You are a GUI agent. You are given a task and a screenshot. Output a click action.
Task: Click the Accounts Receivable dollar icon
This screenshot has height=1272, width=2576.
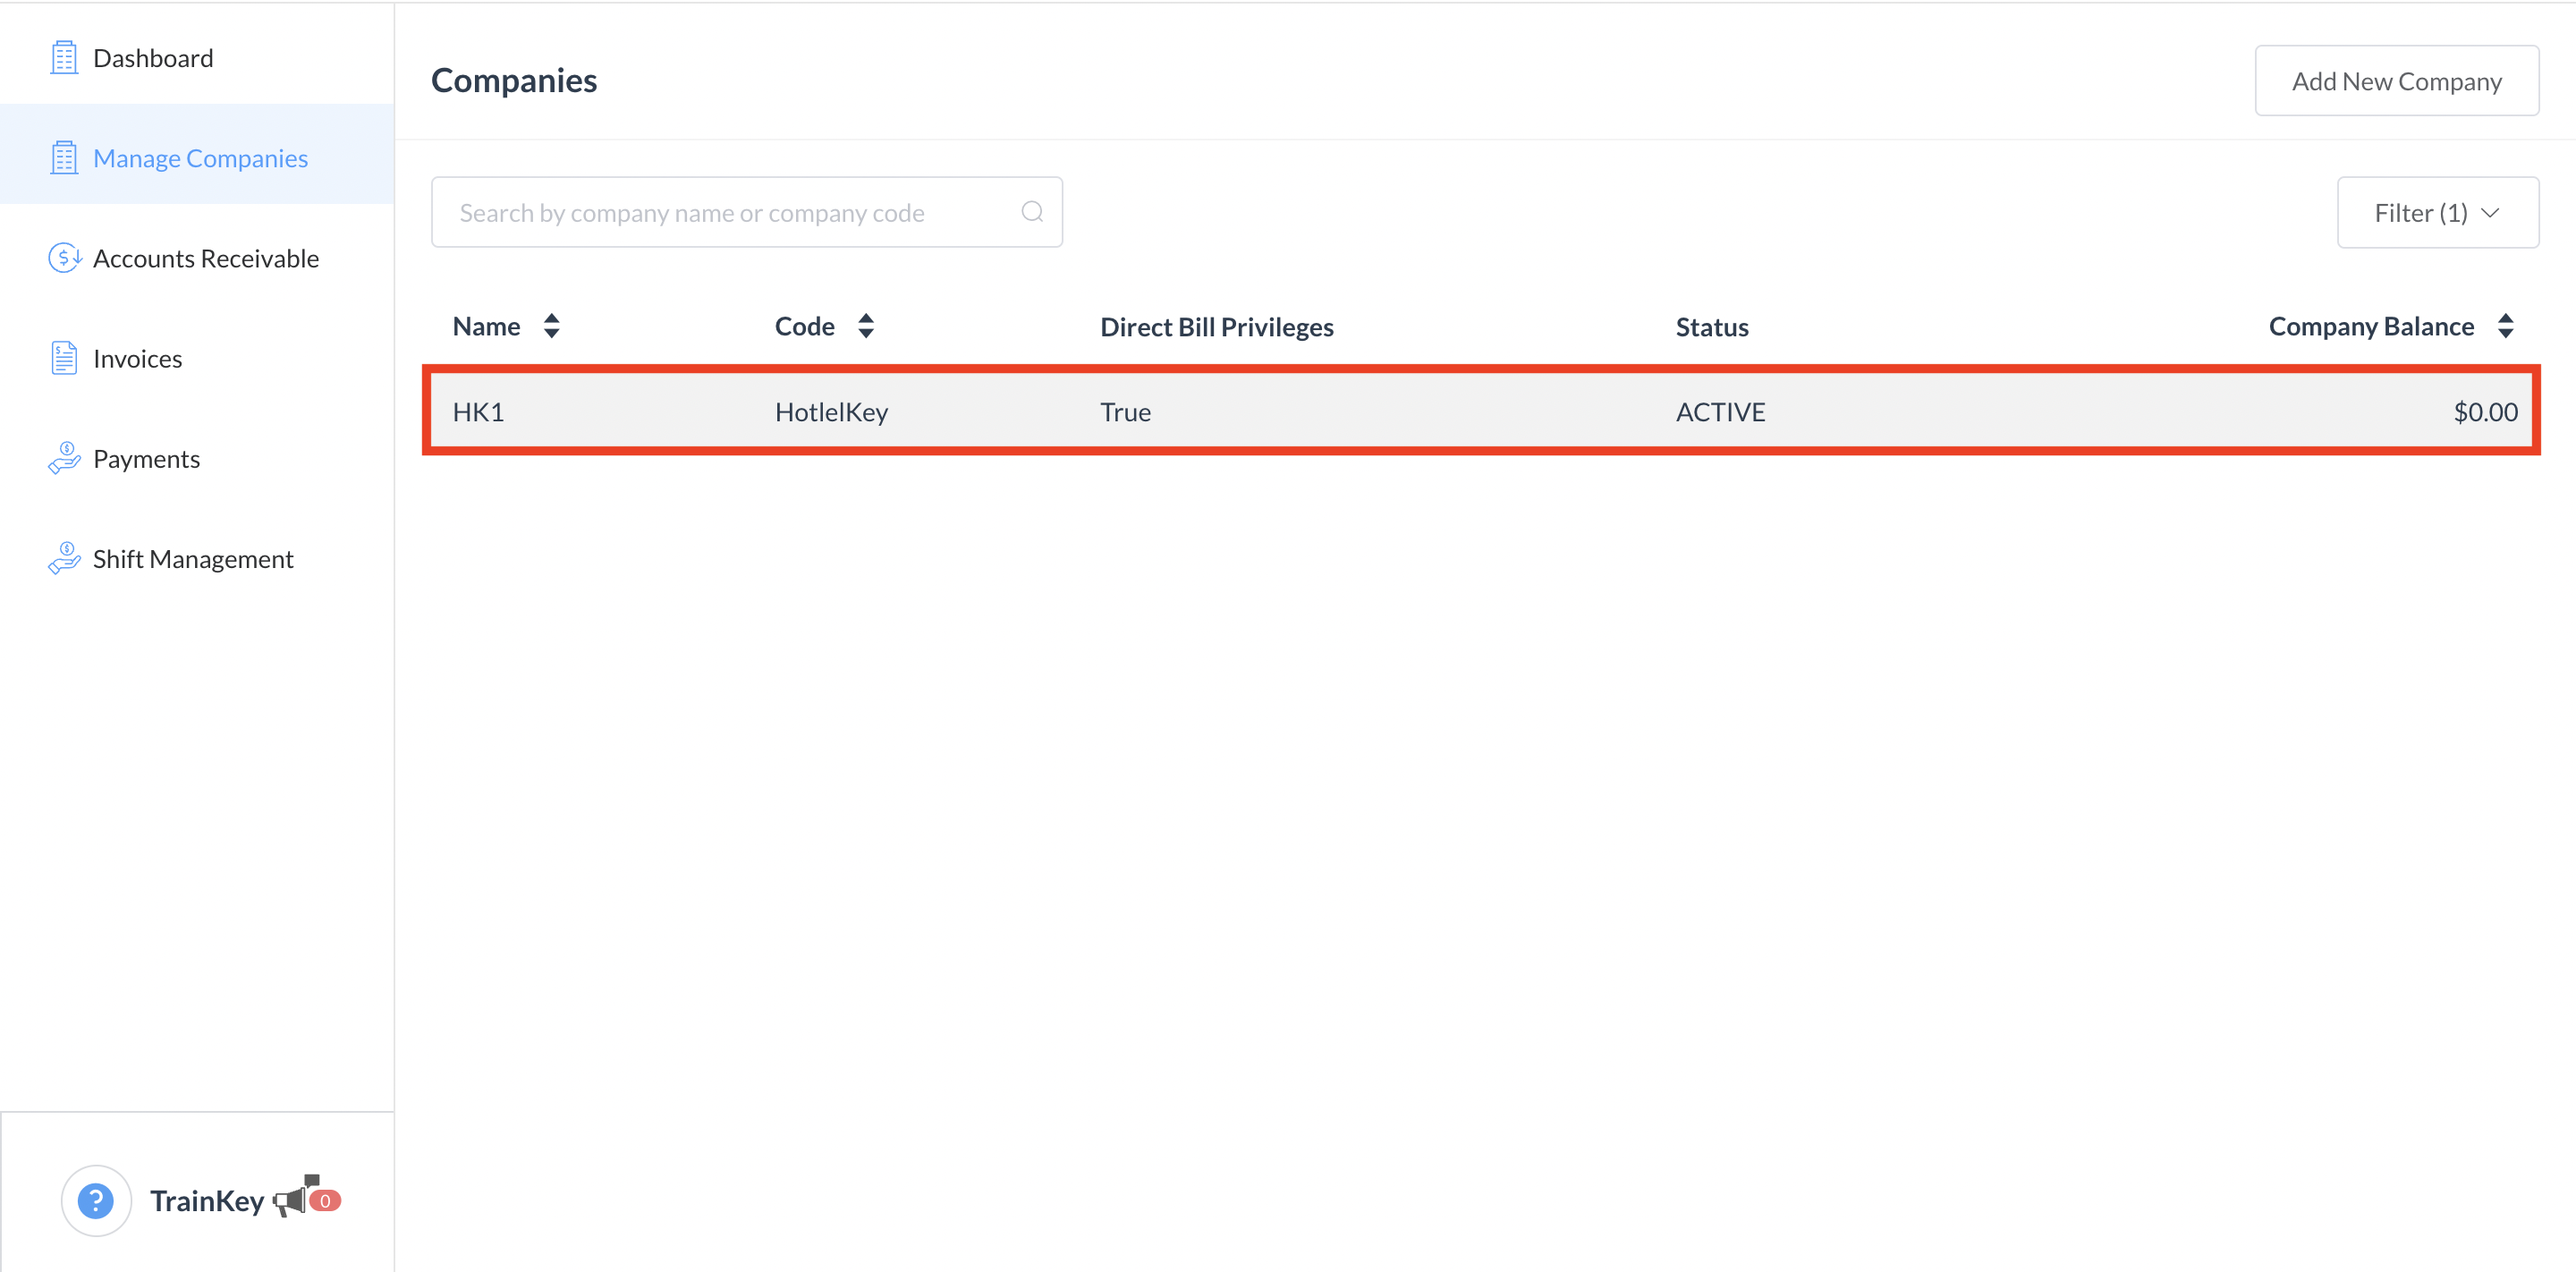[x=64, y=258]
